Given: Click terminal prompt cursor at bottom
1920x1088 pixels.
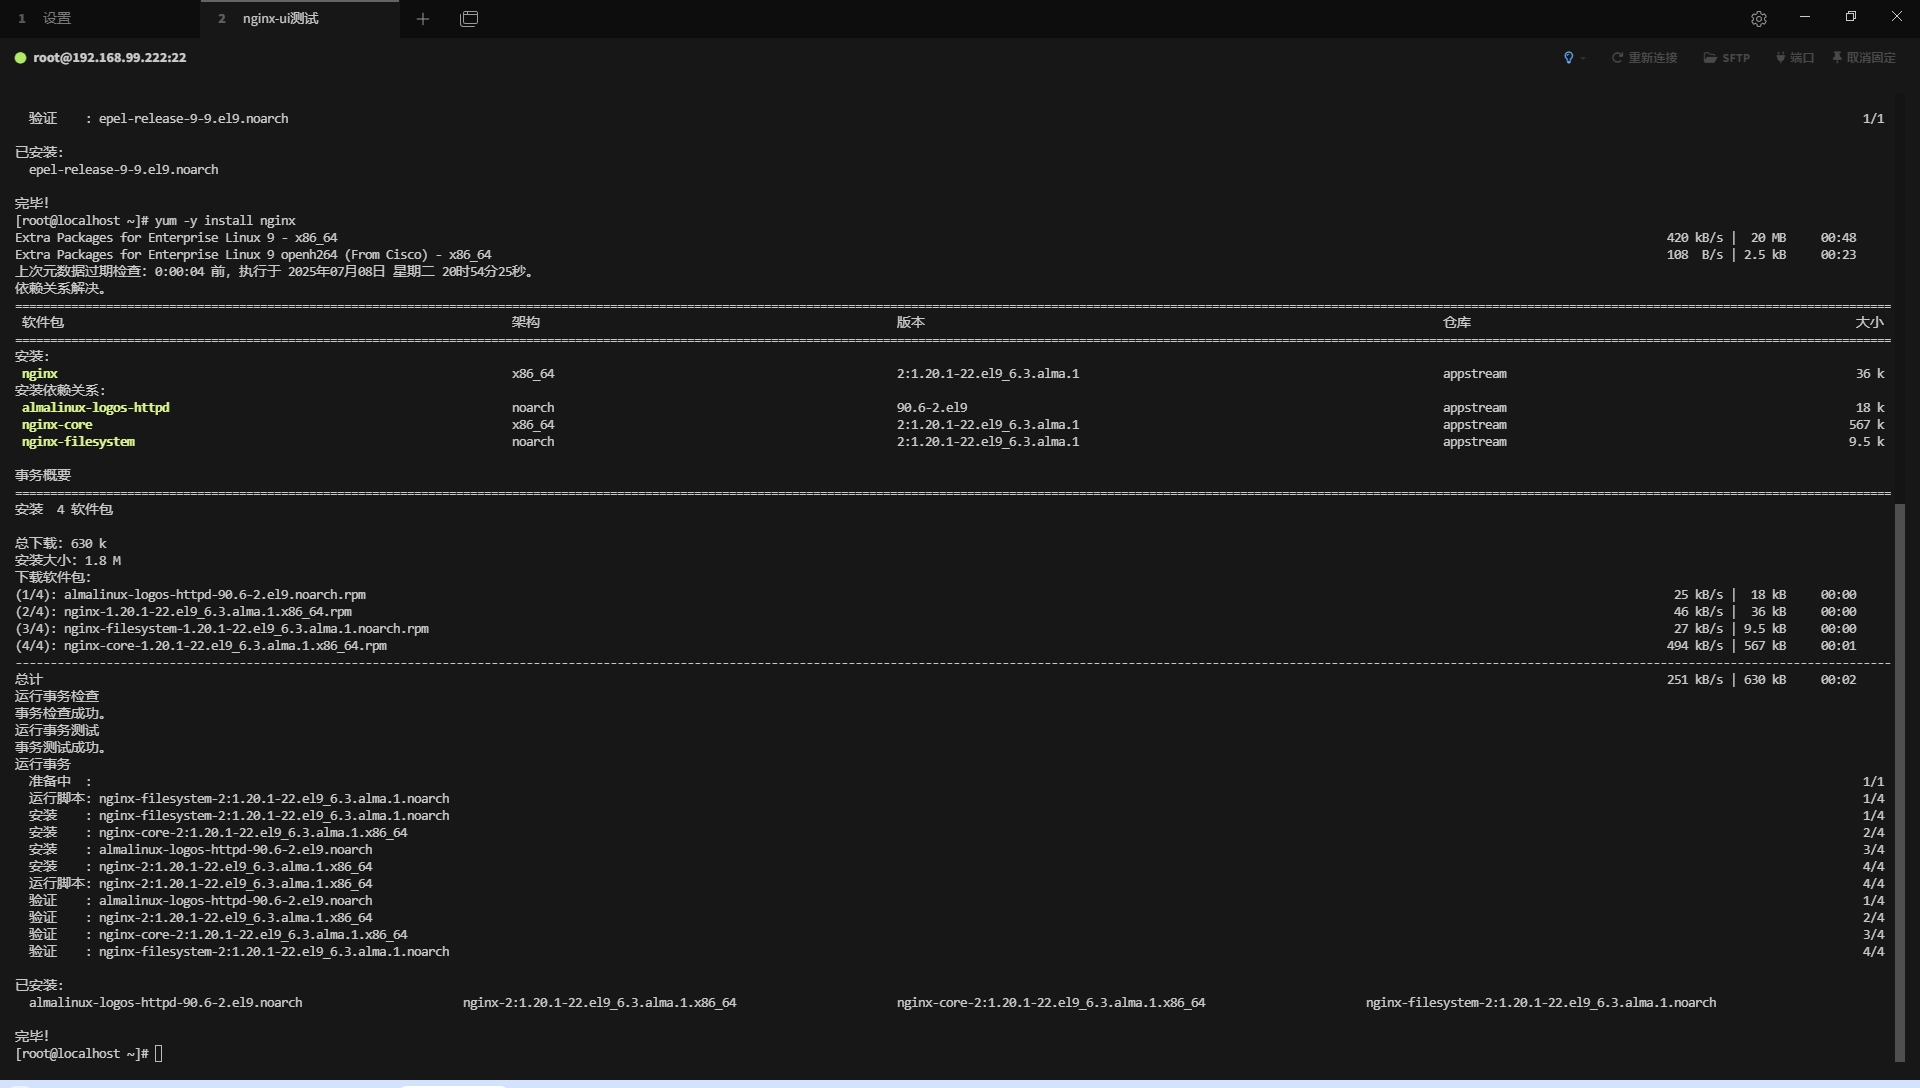Looking at the screenshot, I should pos(158,1054).
